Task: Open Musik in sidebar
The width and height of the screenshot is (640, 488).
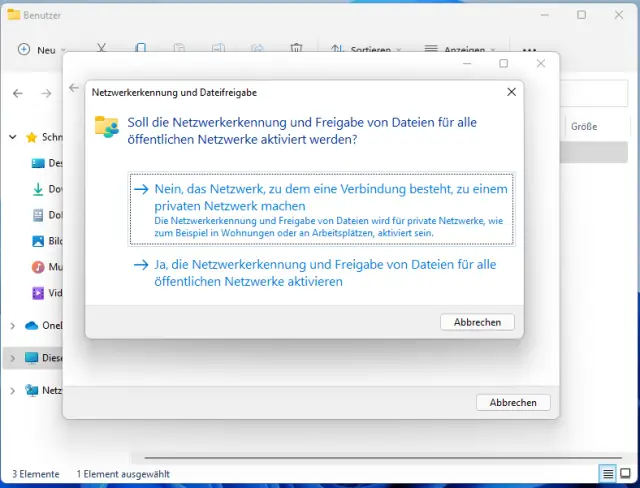Action: 47,267
